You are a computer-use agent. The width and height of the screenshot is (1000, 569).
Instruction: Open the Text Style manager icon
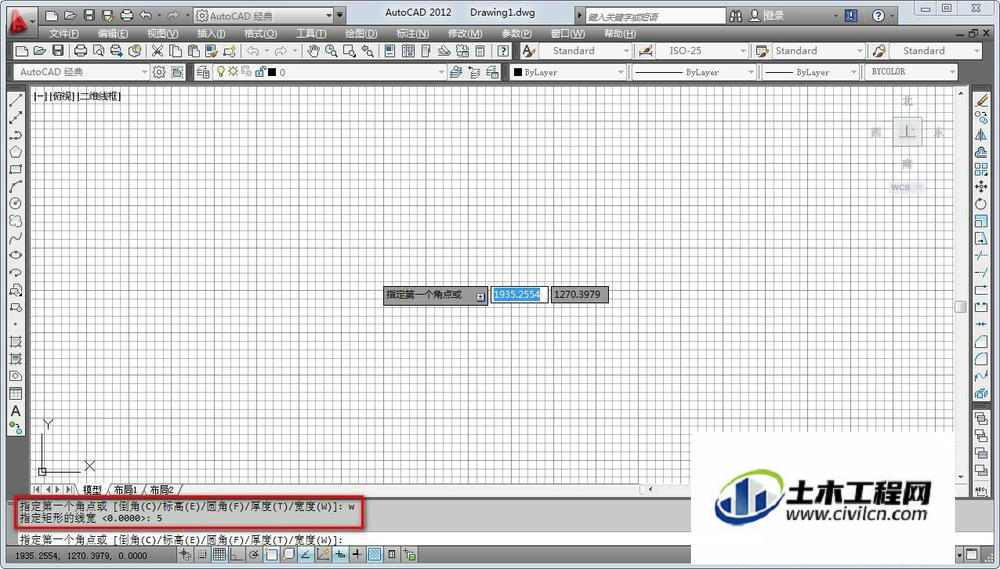[x=528, y=51]
